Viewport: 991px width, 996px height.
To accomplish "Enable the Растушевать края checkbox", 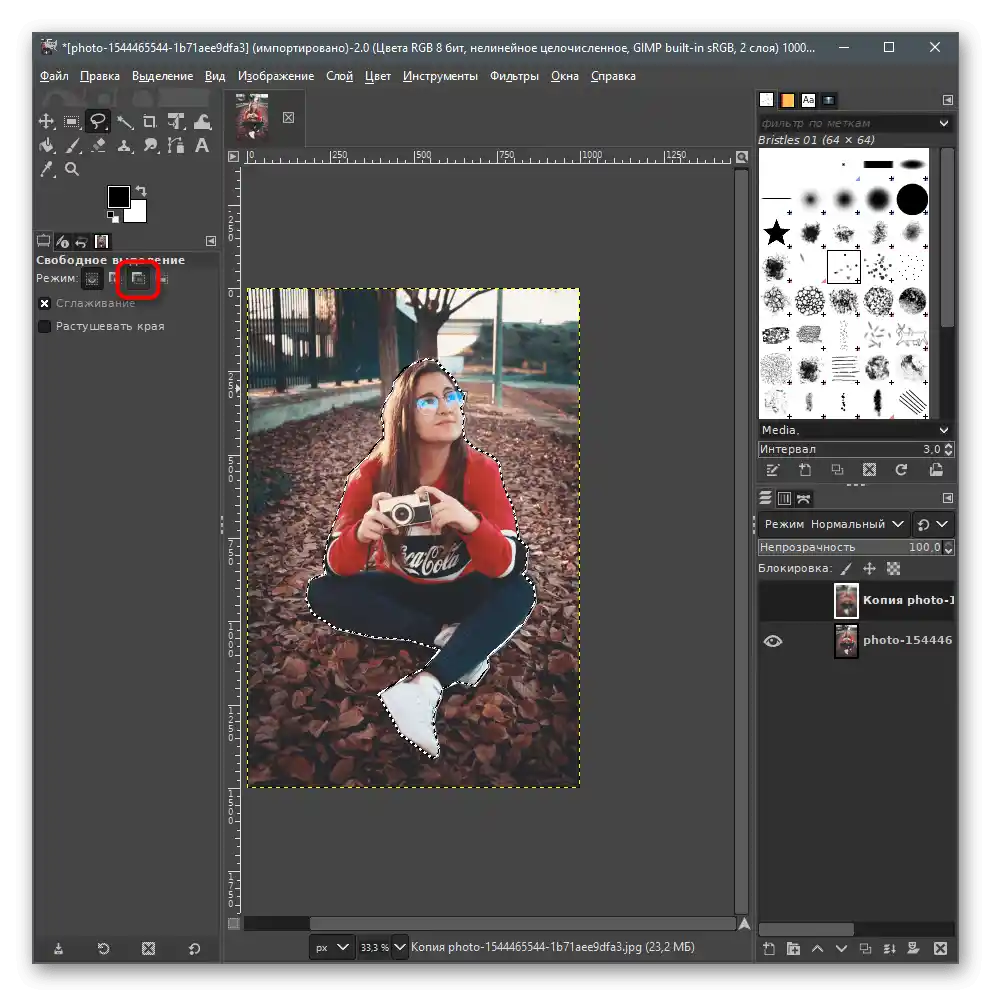I will tap(44, 326).
